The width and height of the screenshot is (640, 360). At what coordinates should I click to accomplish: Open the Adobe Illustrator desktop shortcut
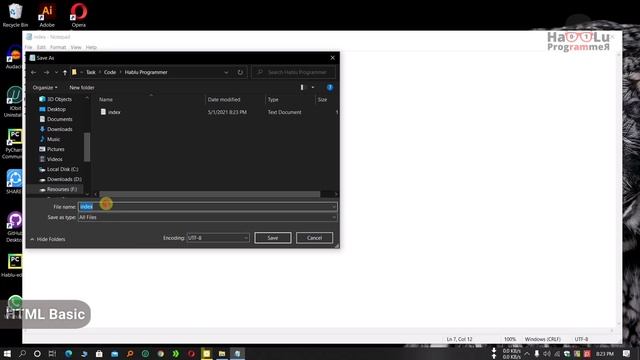coord(47,15)
